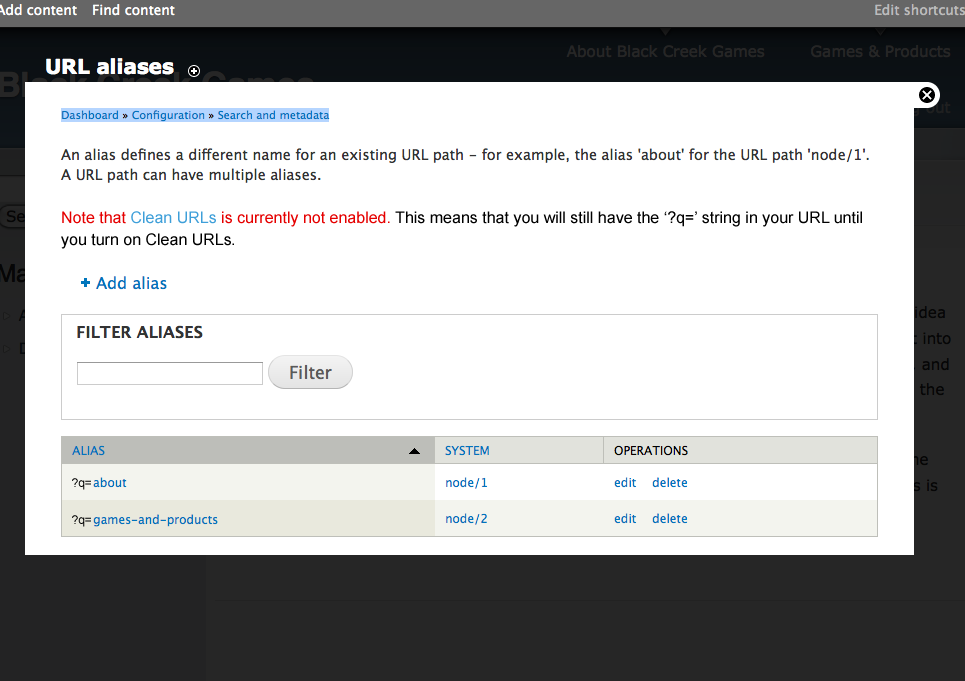Add URL aliases page to shortcuts via plus icon
Screen dimensions: 965x681
click(194, 71)
